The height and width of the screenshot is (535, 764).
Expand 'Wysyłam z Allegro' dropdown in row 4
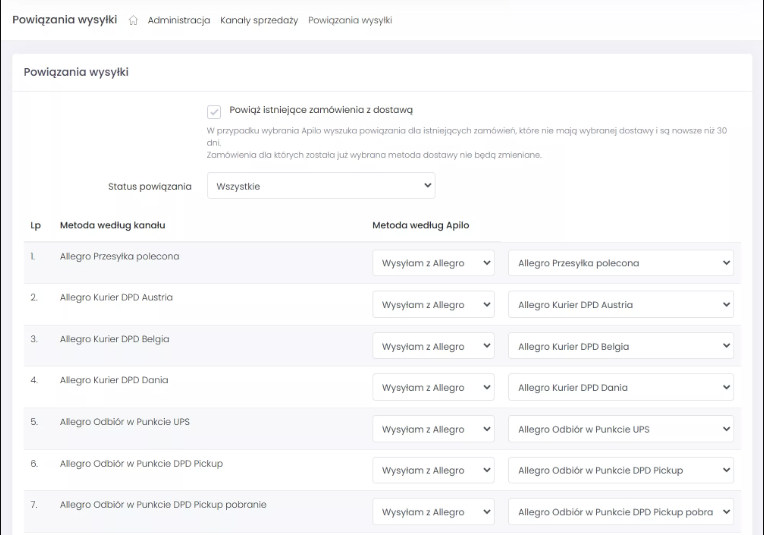click(x=434, y=387)
